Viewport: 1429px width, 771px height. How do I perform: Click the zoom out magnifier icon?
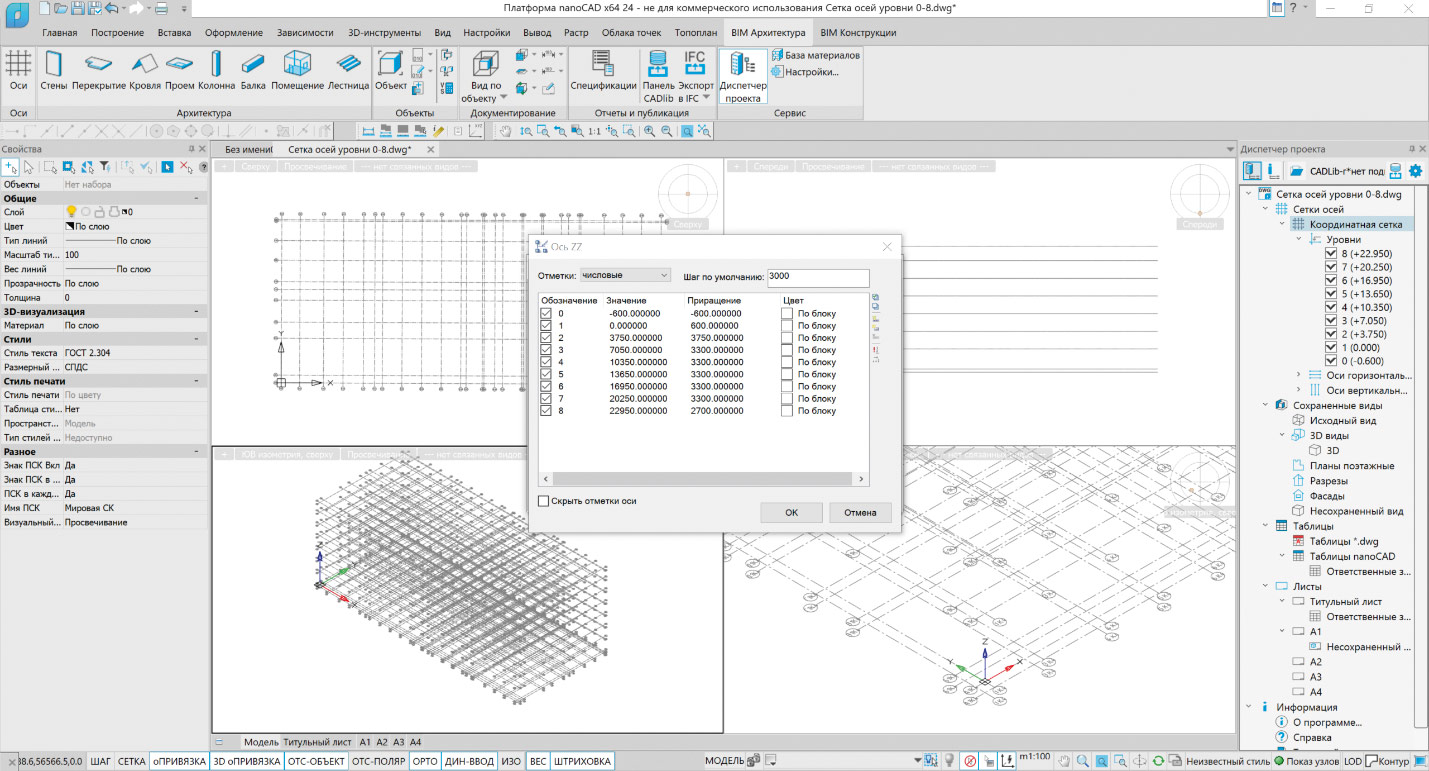click(667, 131)
